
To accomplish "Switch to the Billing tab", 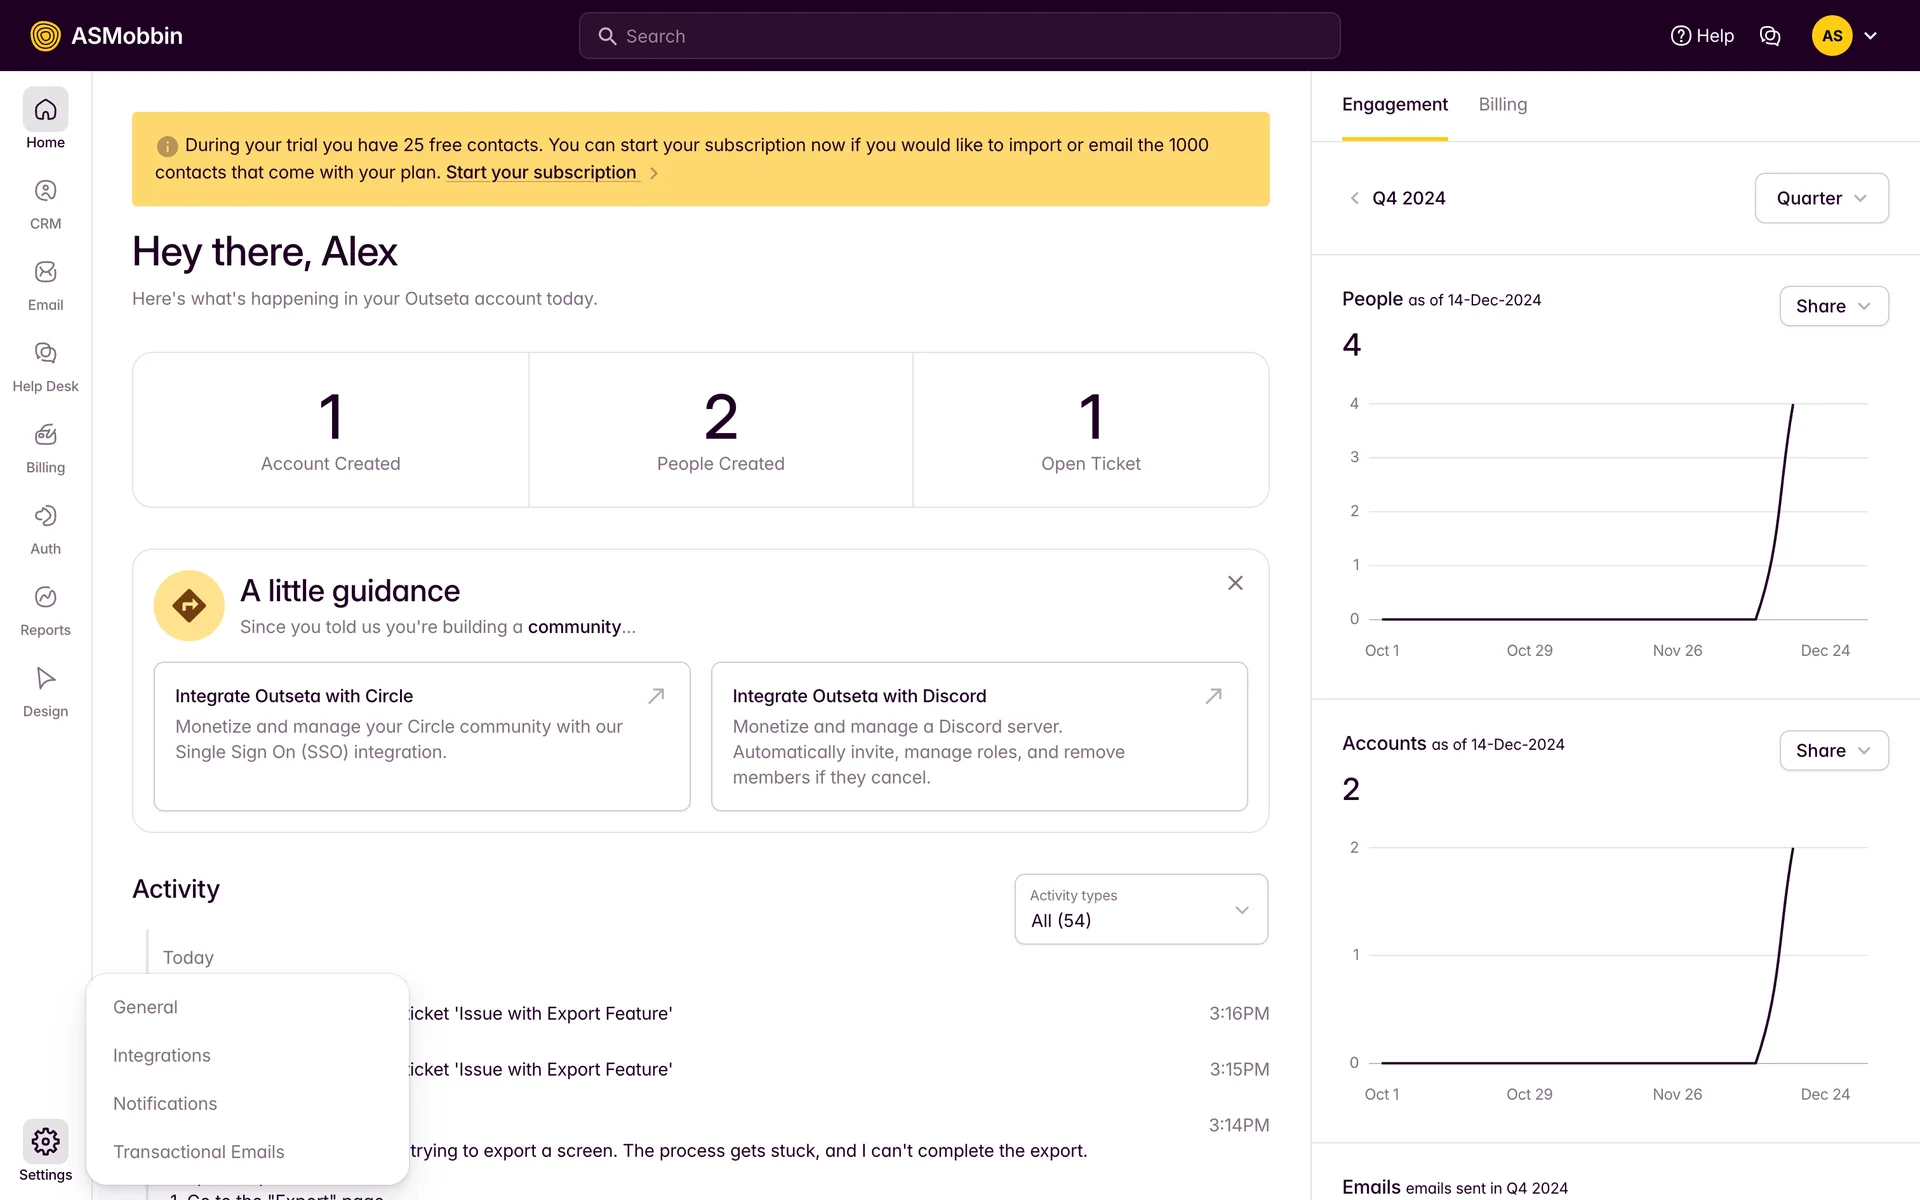I will 1502,105.
